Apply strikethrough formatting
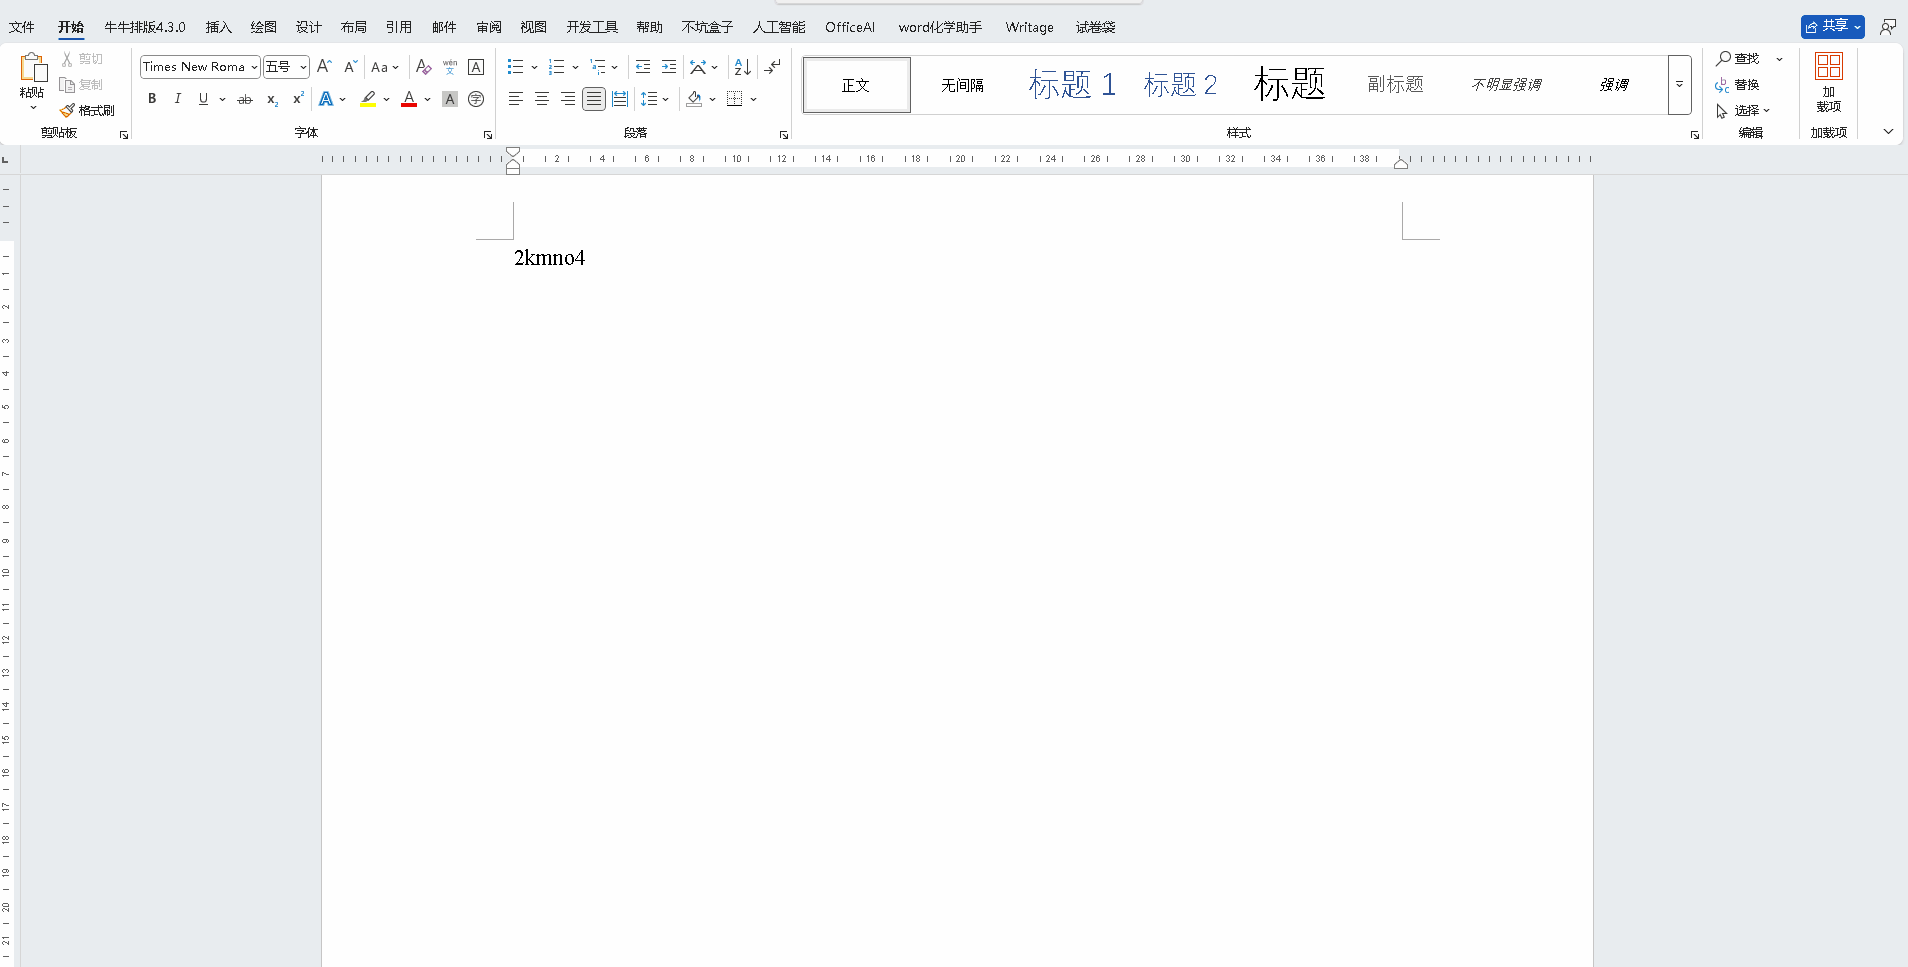Viewport: 1908px width, 967px height. pyautogui.click(x=245, y=99)
